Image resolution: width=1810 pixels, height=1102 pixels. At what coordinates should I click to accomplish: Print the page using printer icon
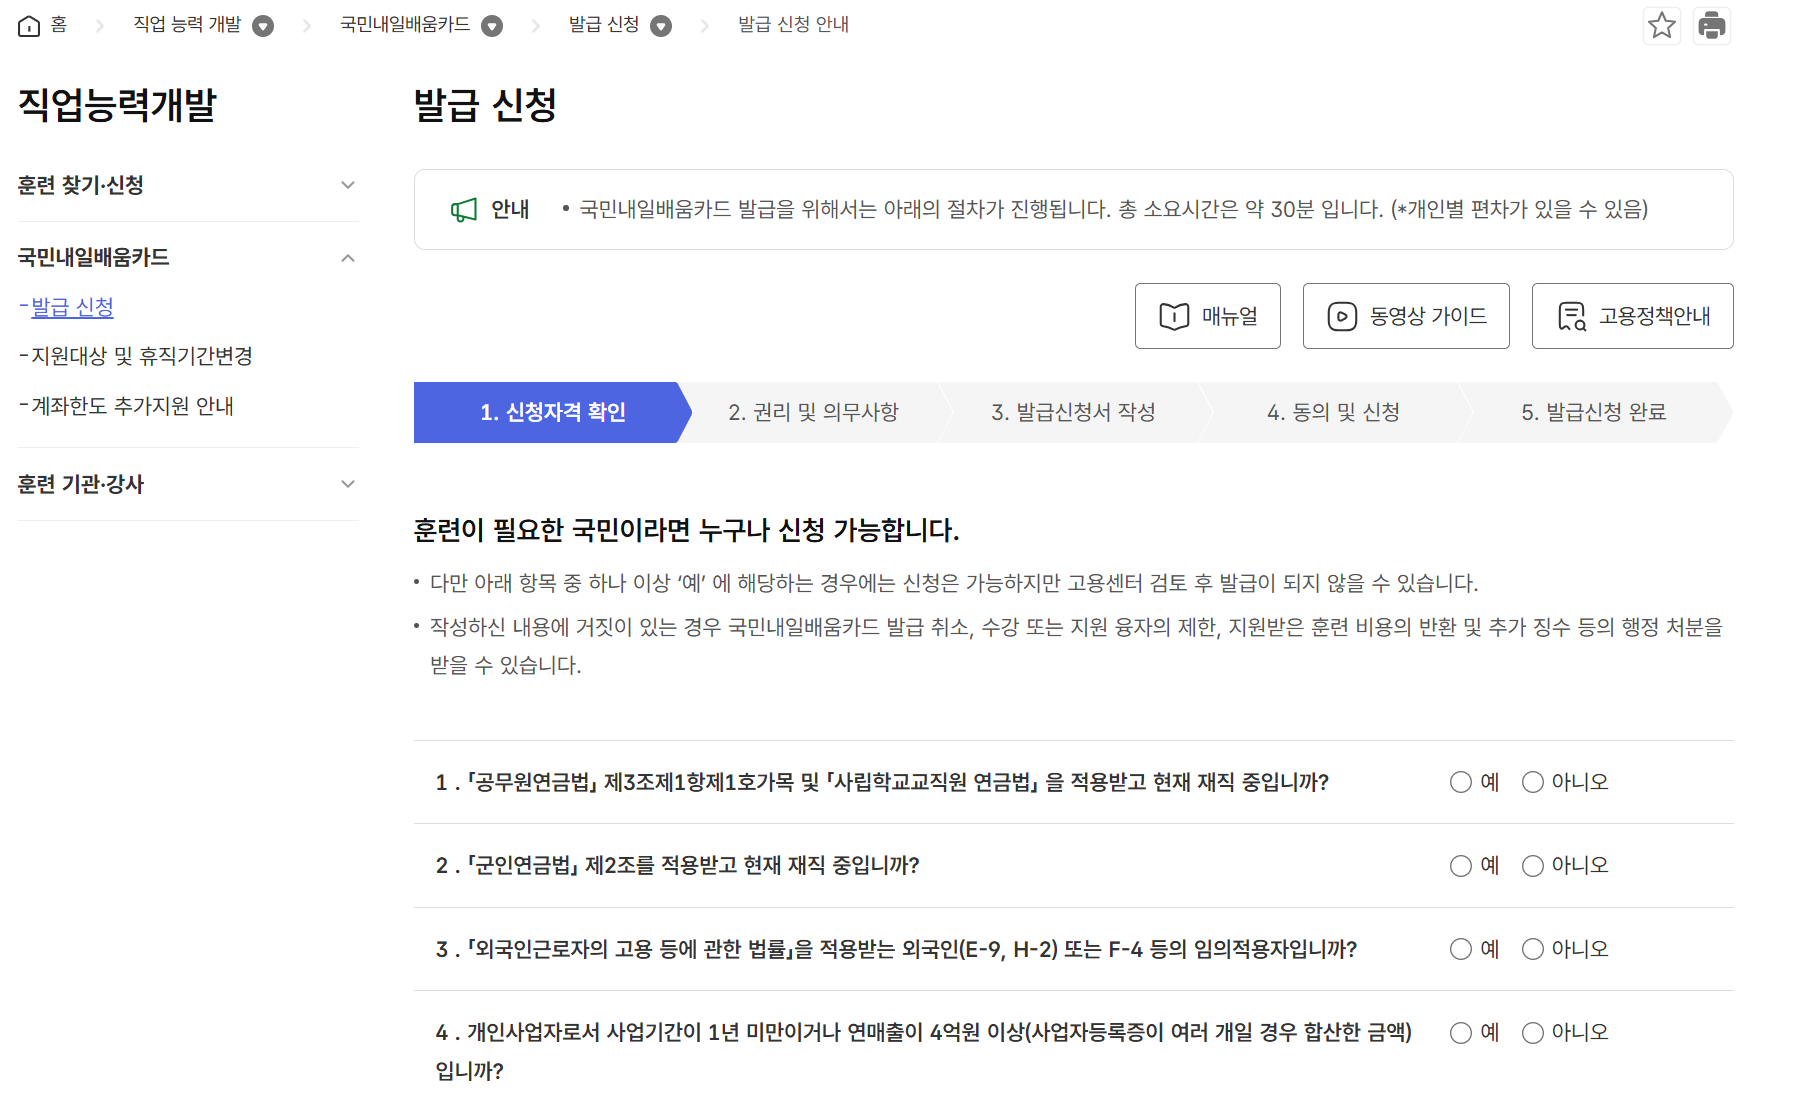click(x=1712, y=25)
